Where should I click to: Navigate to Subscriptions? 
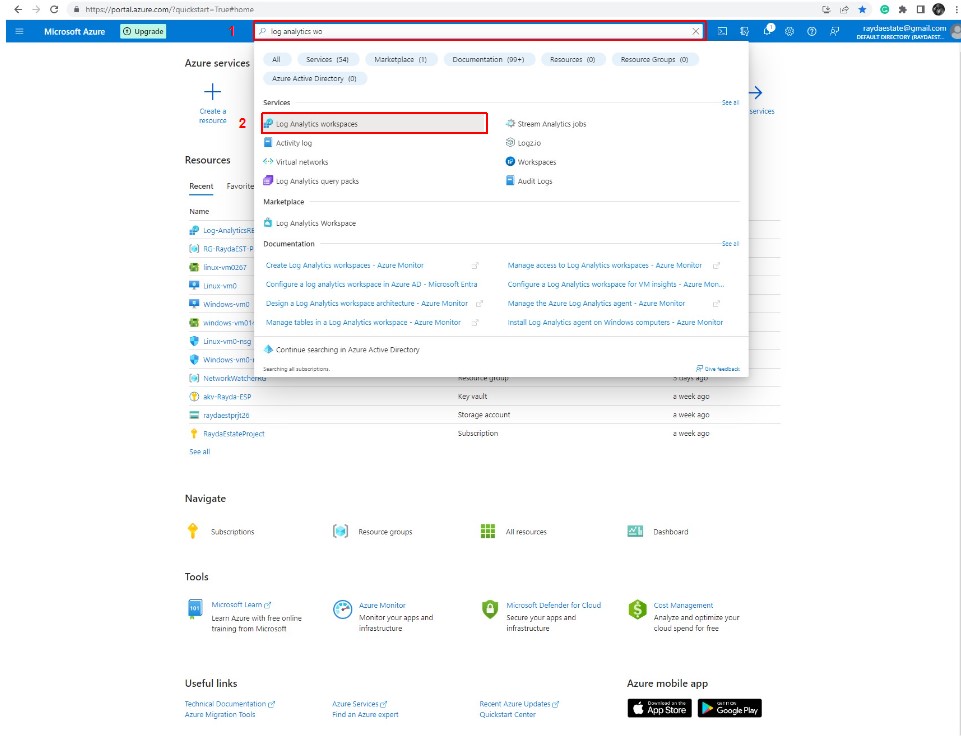(x=232, y=532)
